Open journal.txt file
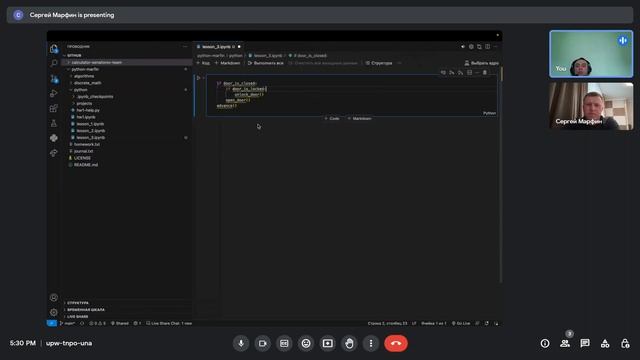The width and height of the screenshot is (640, 360). [127, 151]
